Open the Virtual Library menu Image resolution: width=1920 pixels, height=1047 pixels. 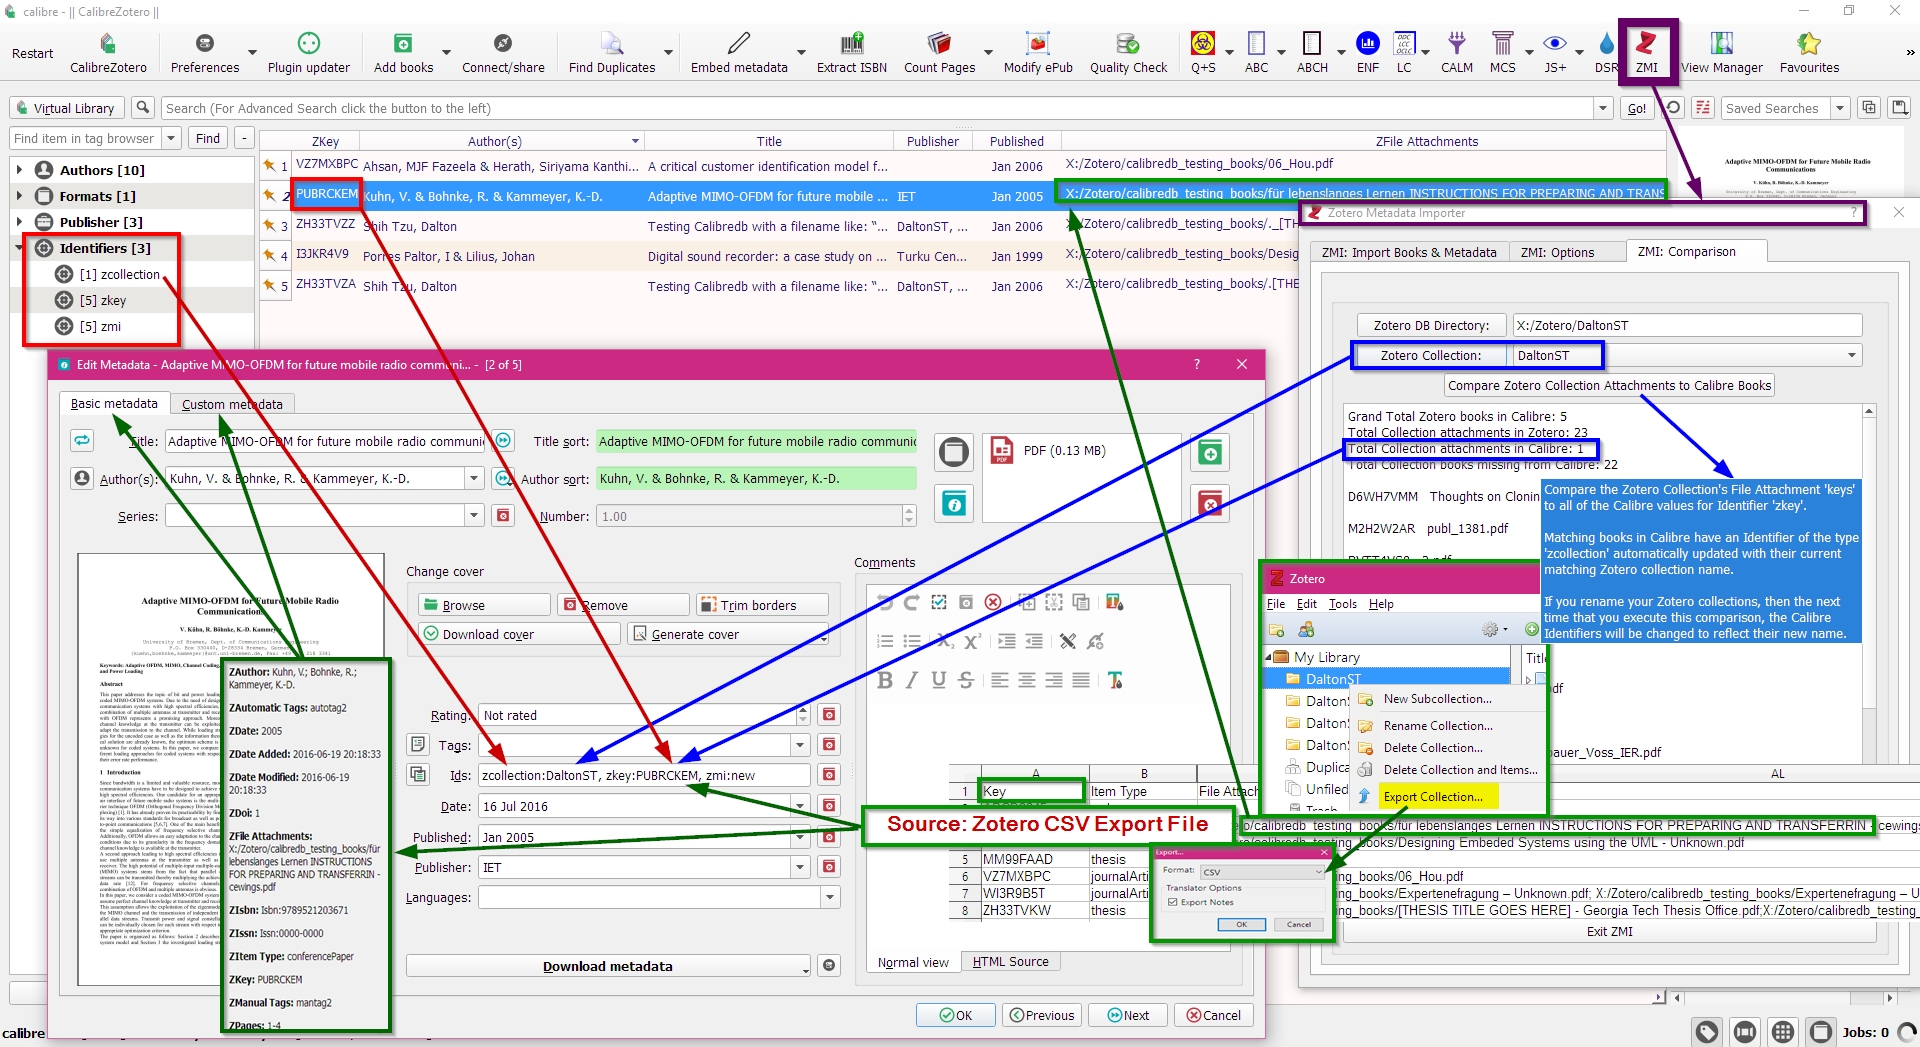pyautogui.click(x=66, y=108)
